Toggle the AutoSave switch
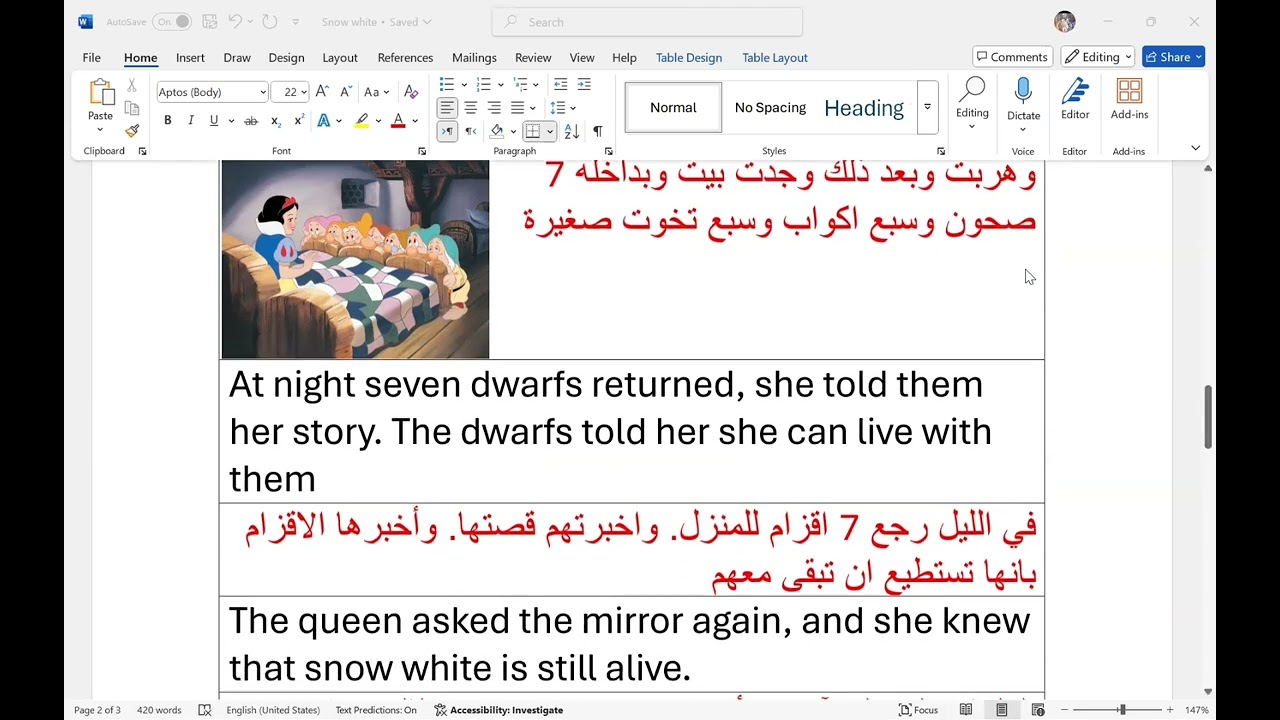 pos(172,21)
